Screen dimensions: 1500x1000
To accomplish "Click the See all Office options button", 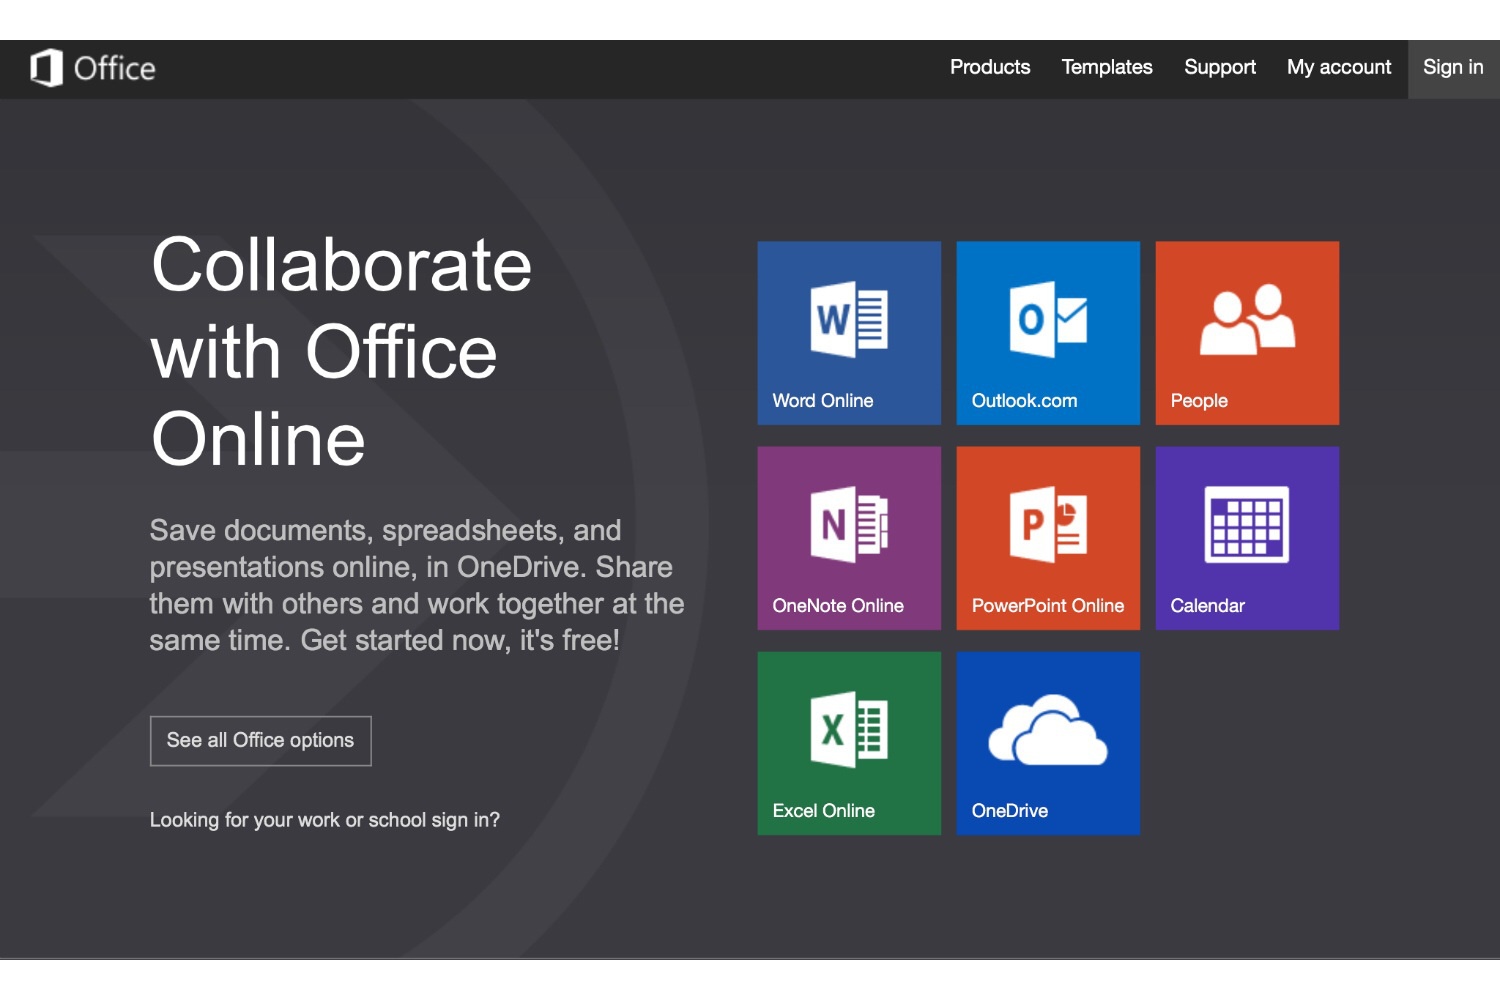I will (260, 740).
